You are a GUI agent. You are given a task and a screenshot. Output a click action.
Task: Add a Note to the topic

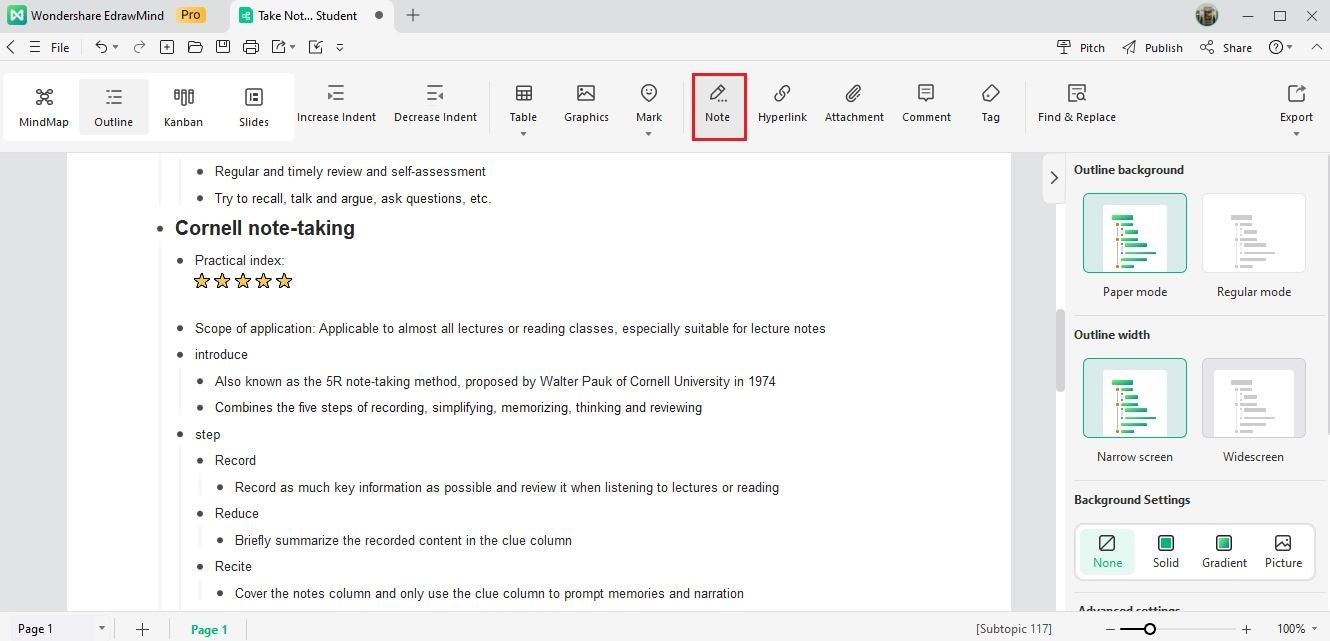718,106
